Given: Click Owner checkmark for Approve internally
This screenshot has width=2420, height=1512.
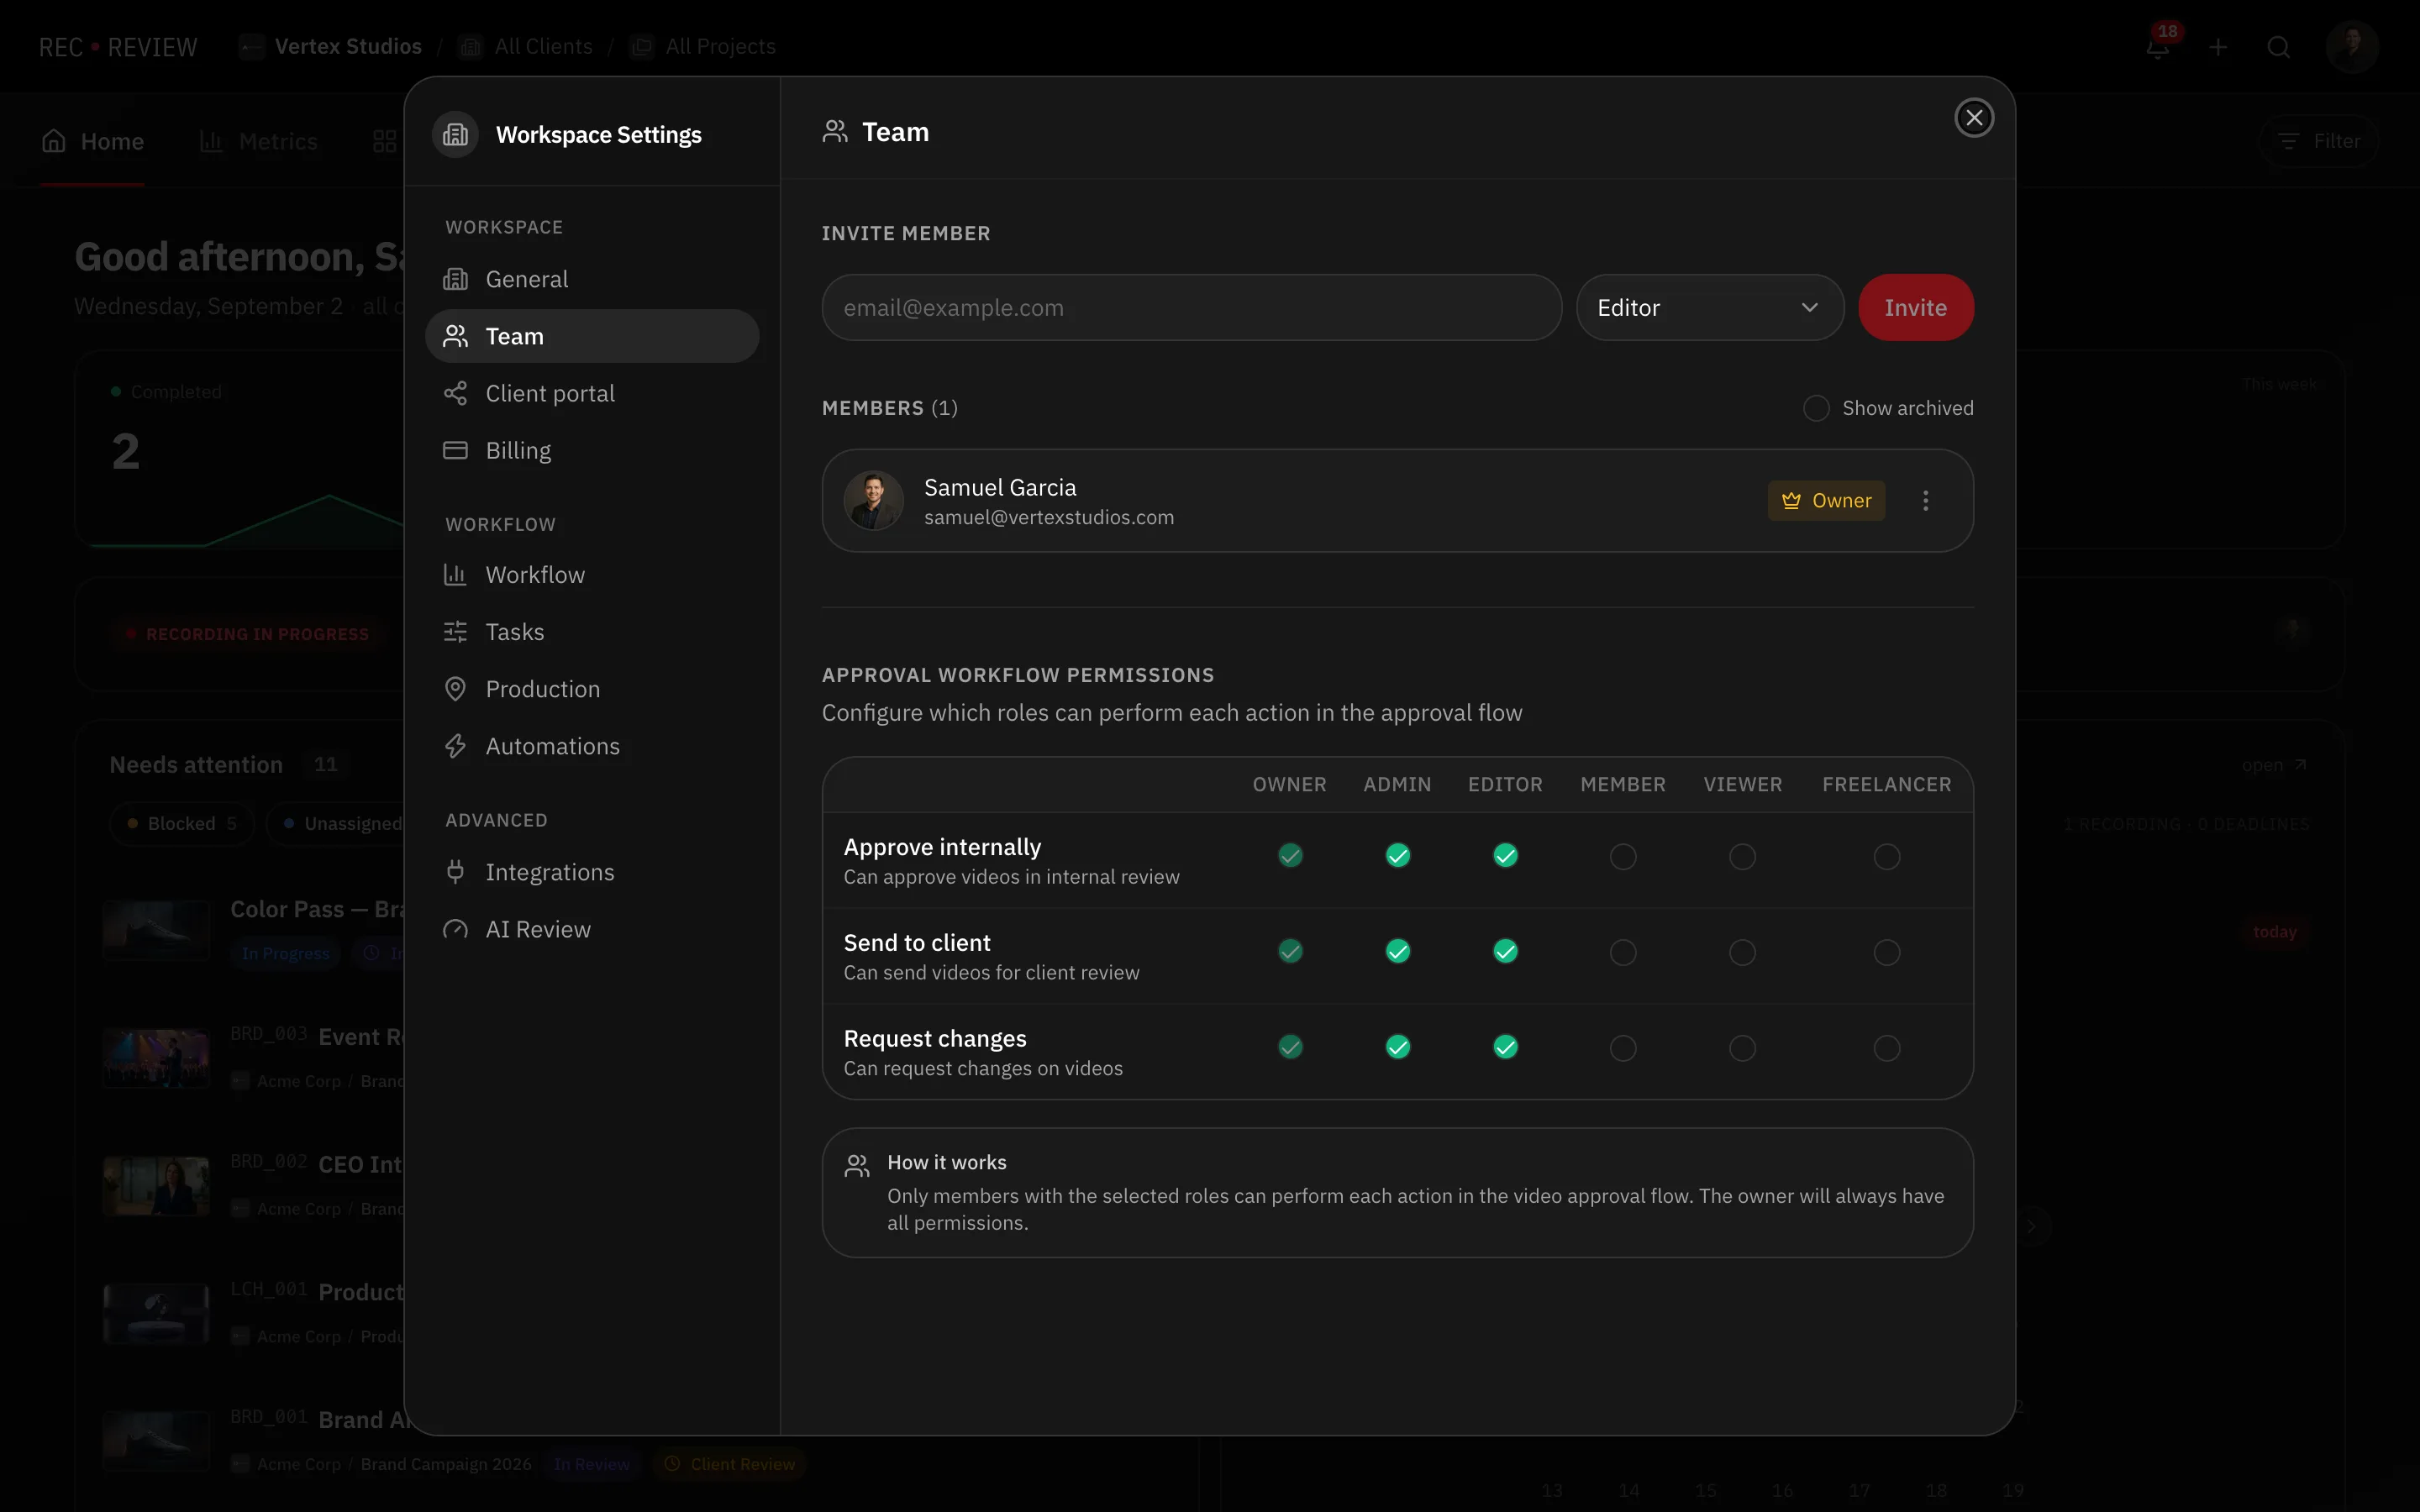Looking at the screenshot, I should click(x=1290, y=856).
